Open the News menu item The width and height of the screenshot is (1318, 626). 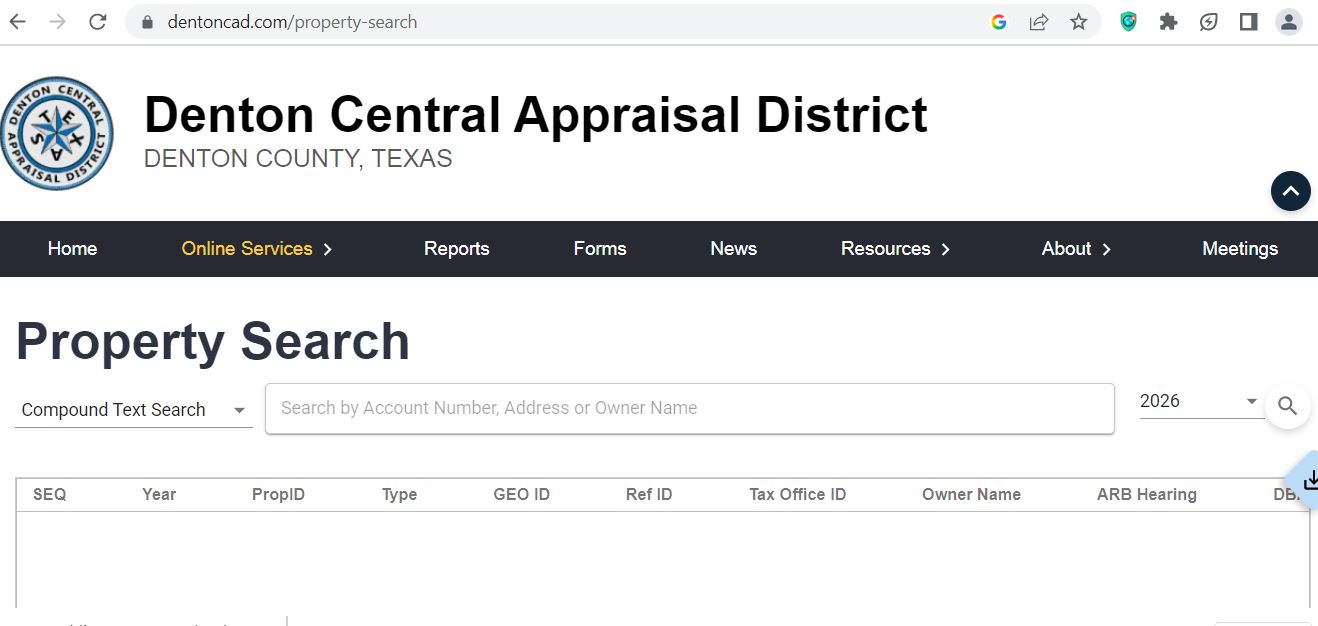click(x=733, y=249)
